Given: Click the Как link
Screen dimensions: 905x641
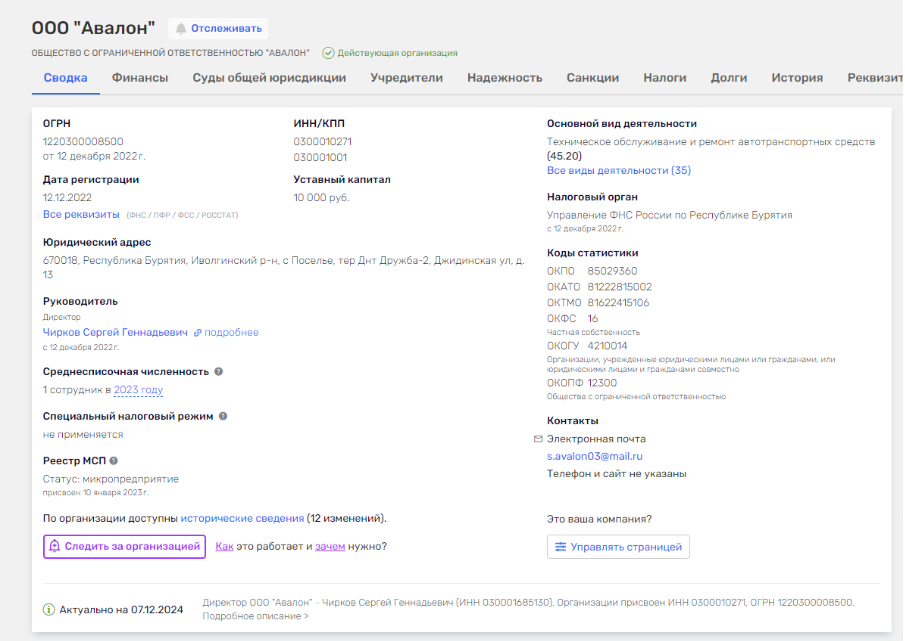Looking at the screenshot, I should (x=224, y=546).
